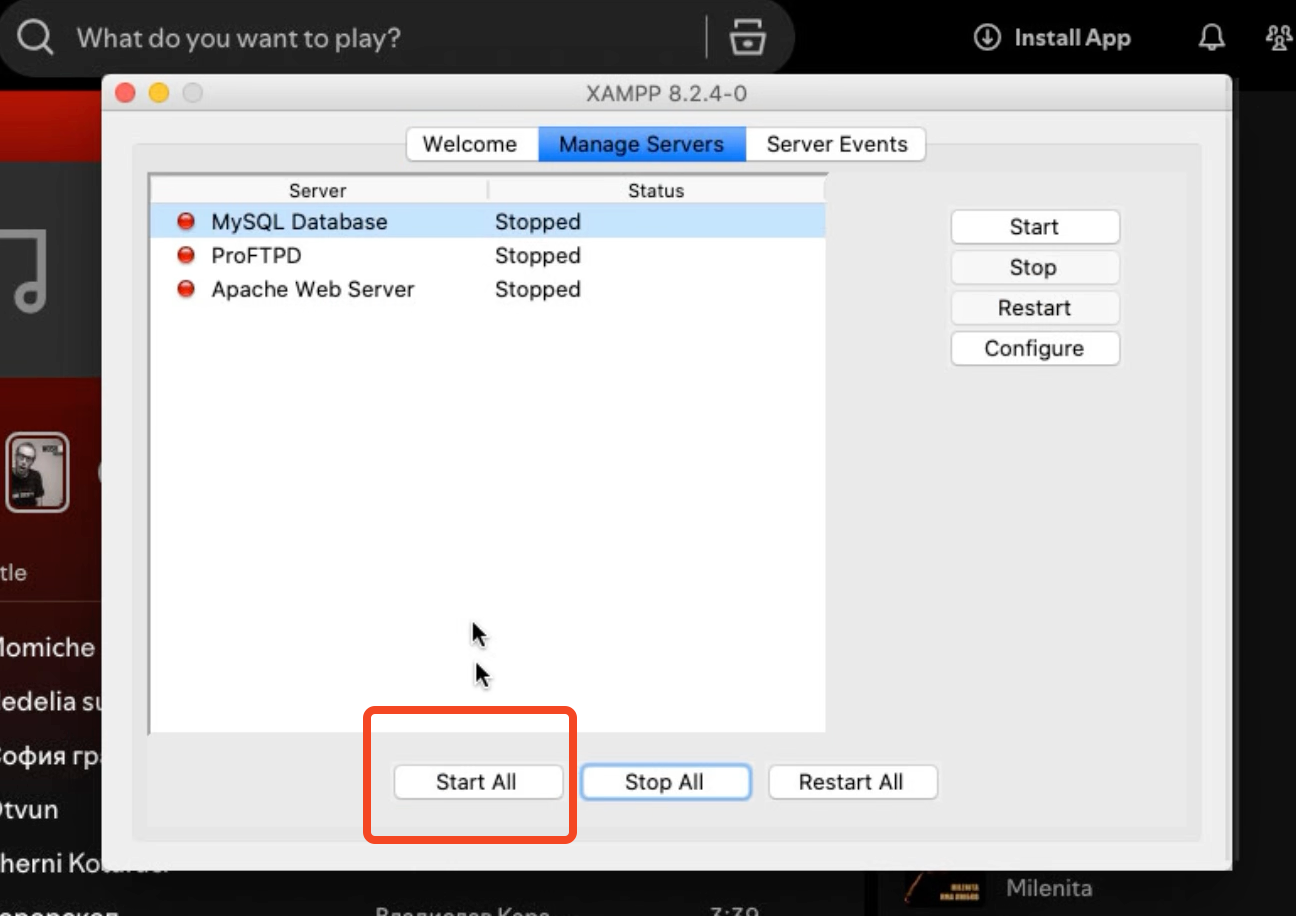Click the red status icon for ProFTPD

(185, 255)
